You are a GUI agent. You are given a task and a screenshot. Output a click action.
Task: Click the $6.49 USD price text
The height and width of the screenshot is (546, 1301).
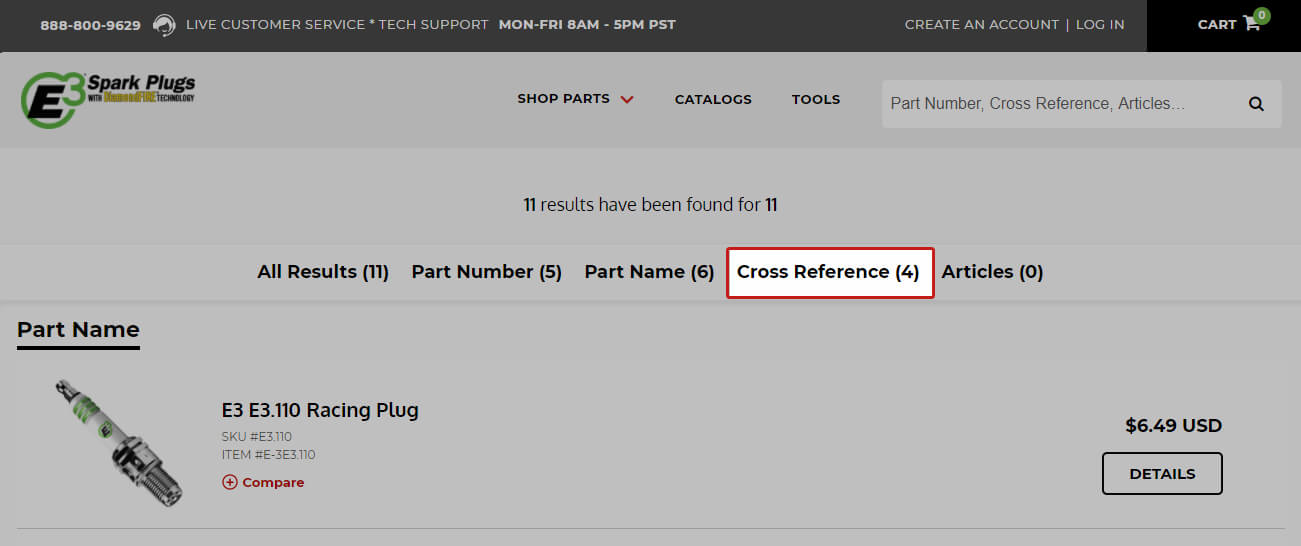tap(1174, 426)
